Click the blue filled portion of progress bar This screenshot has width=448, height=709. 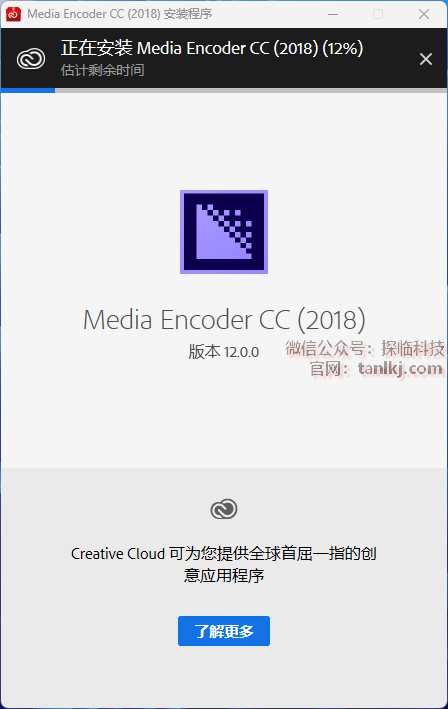(28, 90)
